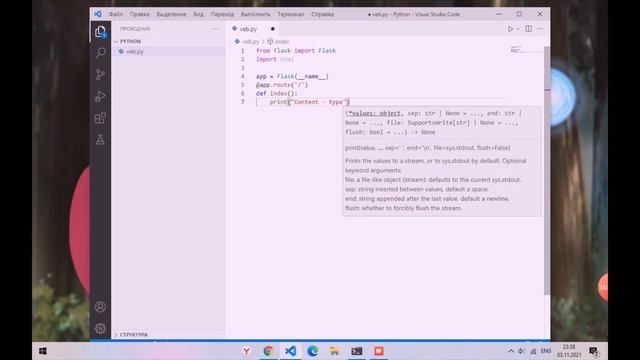Open the Search view in activity bar

[x=100, y=53]
